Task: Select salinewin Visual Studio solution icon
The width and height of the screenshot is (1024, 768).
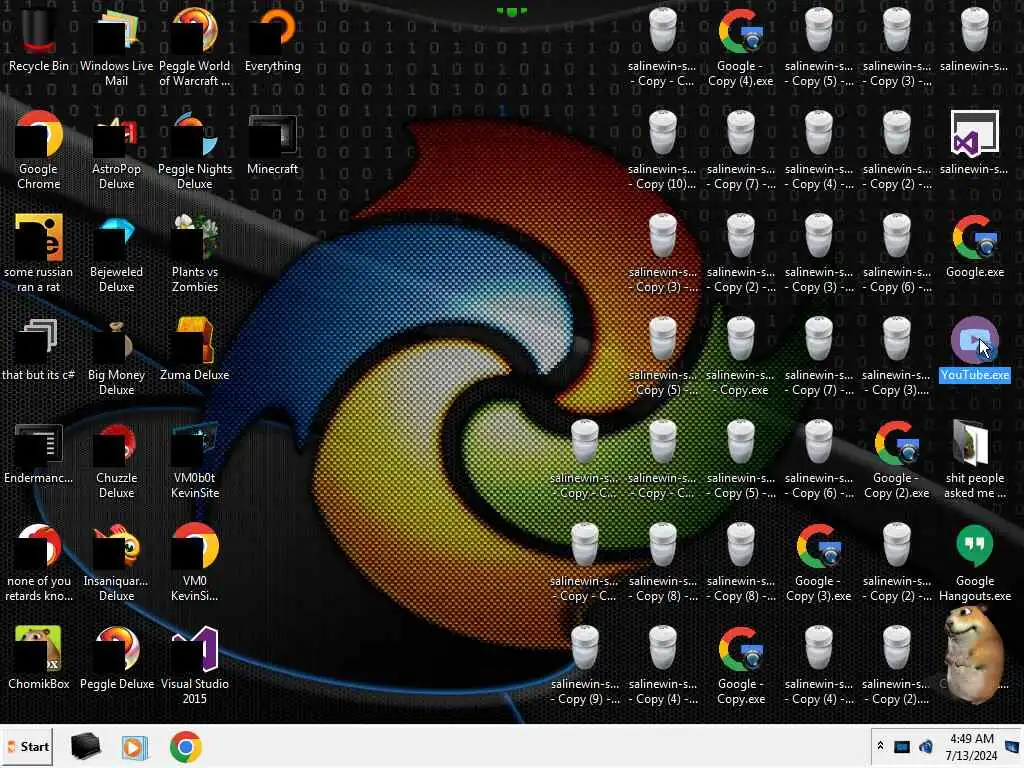Action: coord(975,144)
